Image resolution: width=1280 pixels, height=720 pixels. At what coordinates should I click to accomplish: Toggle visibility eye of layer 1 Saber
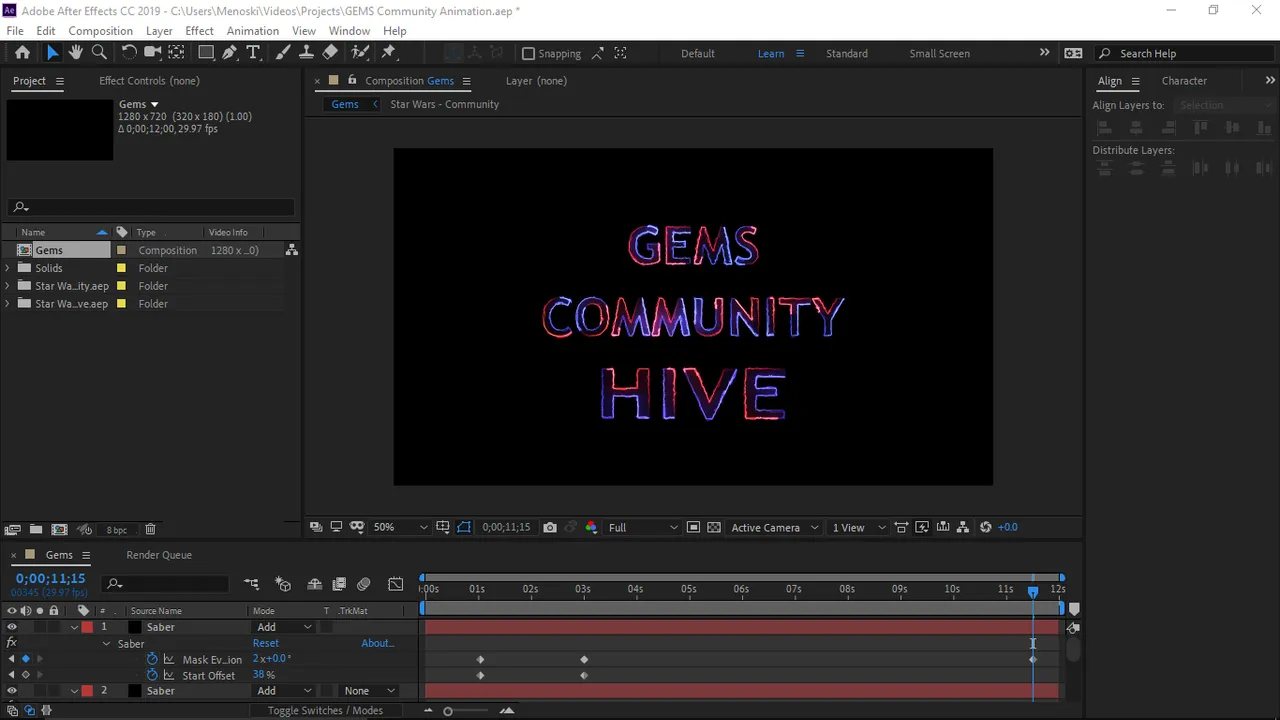click(x=12, y=627)
